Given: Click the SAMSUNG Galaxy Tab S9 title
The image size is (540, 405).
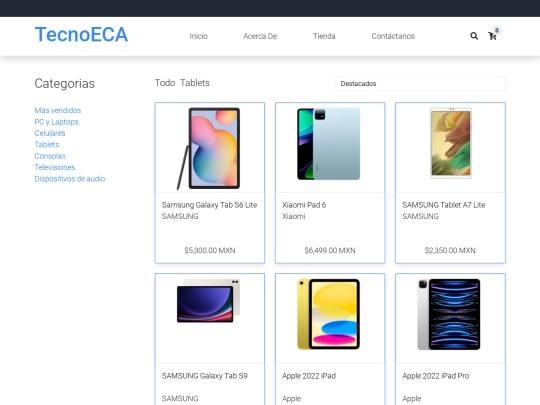Looking at the screenshot, I should [205, 376].
